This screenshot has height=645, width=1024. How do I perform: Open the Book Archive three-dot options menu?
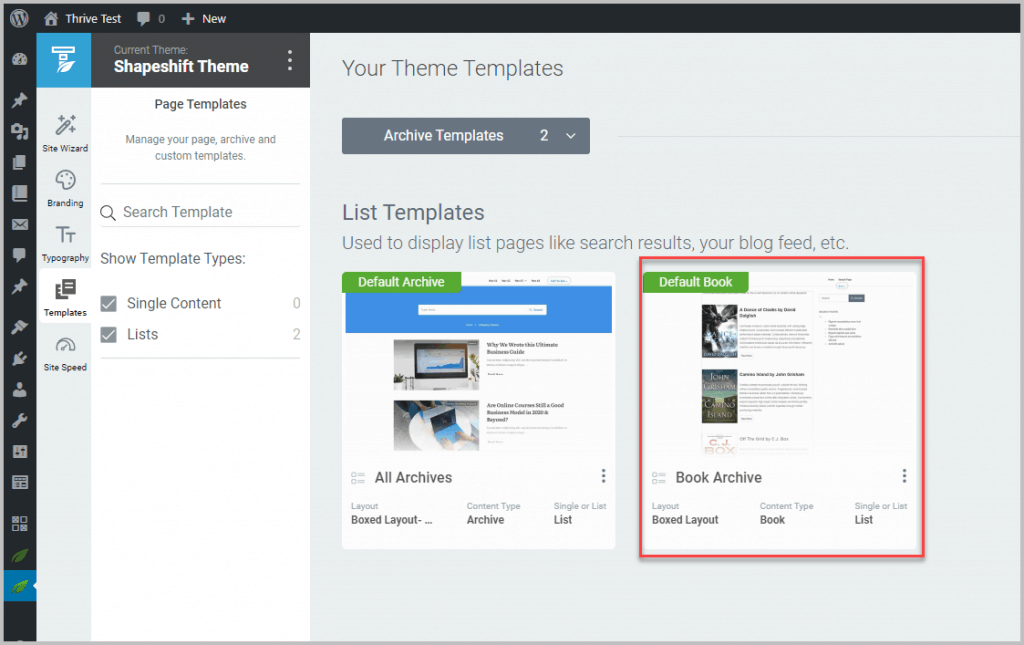click(x=904, y=476)
